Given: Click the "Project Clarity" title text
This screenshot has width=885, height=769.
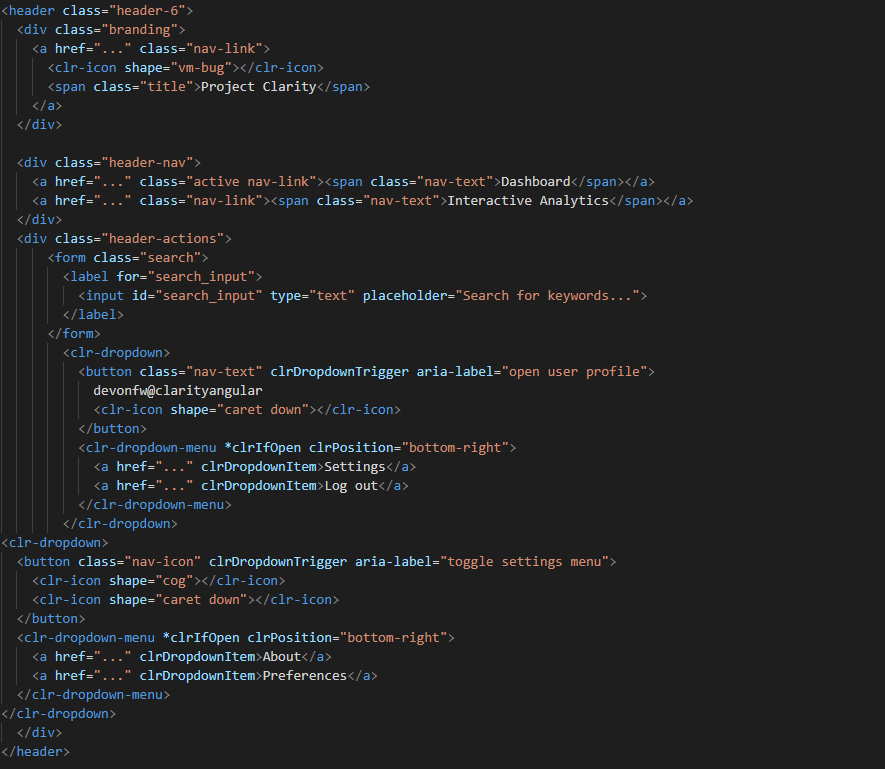Looking at the screenshot, I should point(258,86).
